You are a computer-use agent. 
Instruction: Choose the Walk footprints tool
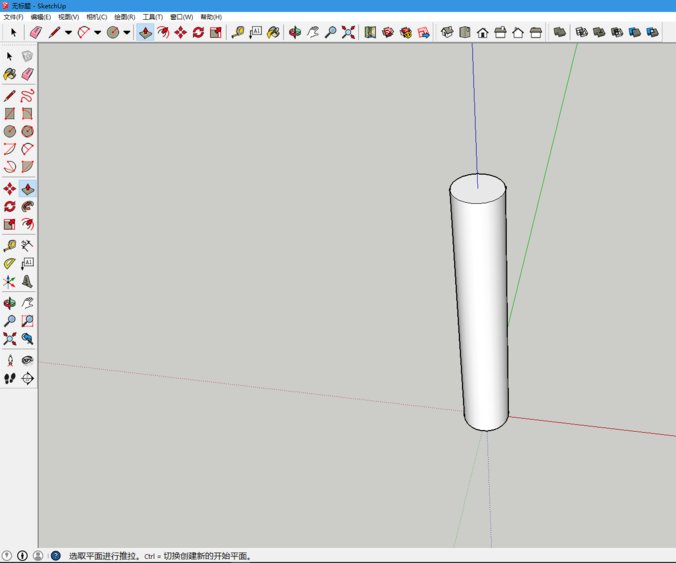9,378
